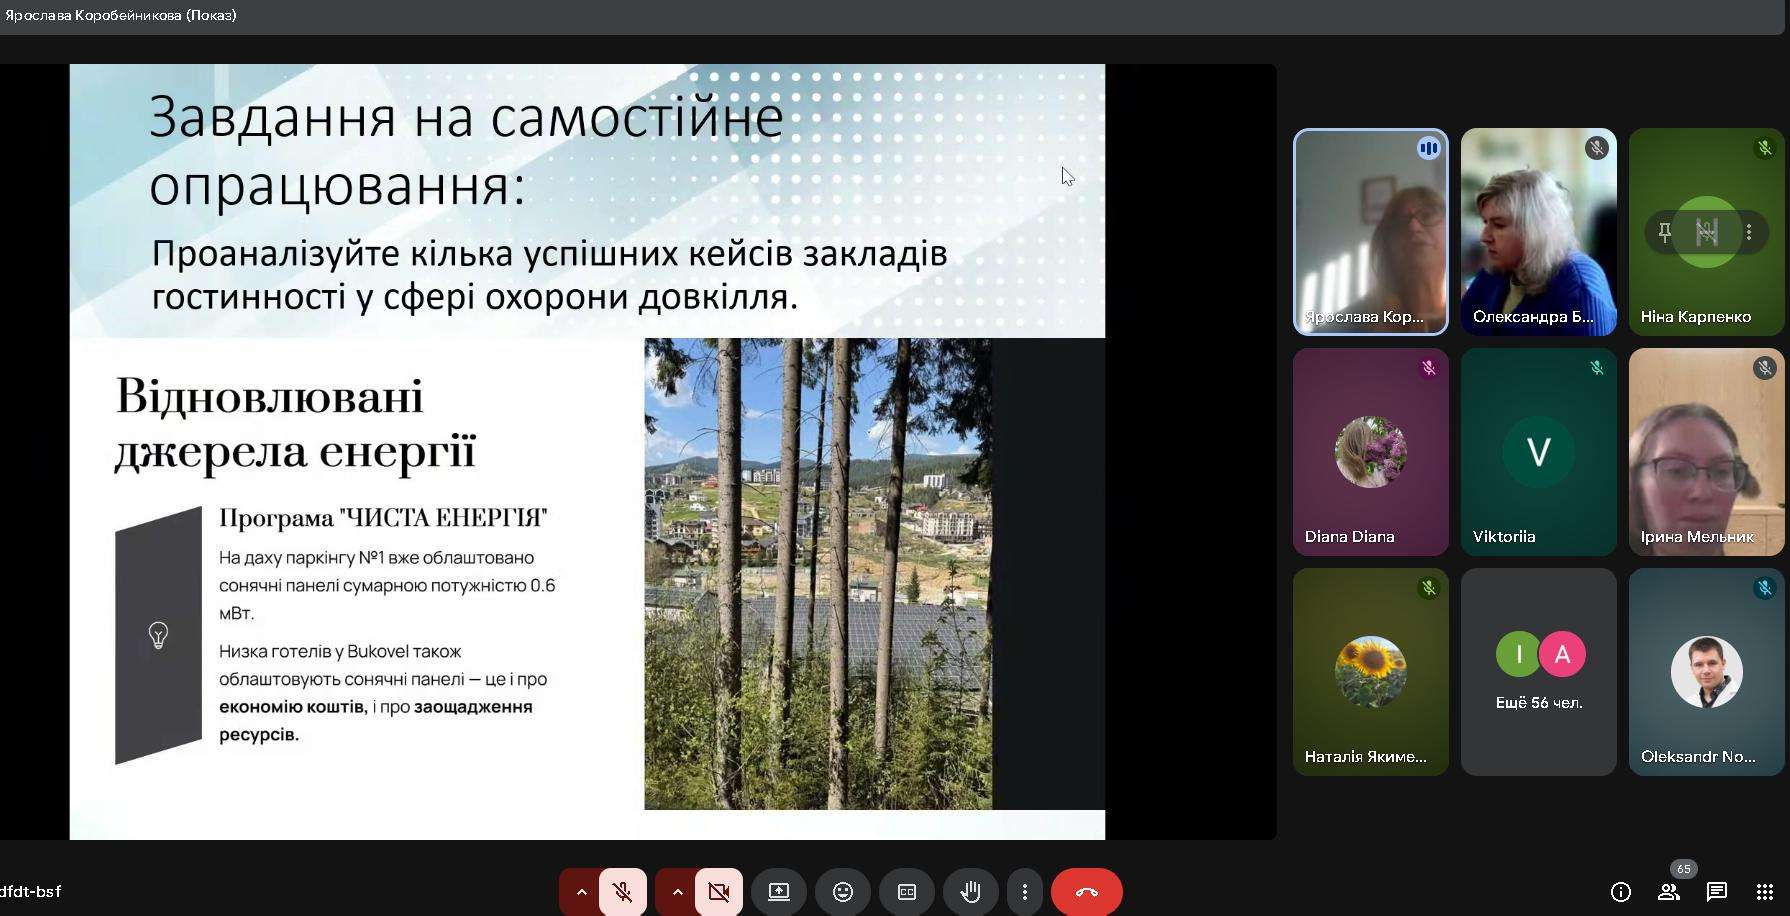The image size is (1790, 916).
Task: Show the other 56 participants tile
Action: click(x=1538, y=672)
